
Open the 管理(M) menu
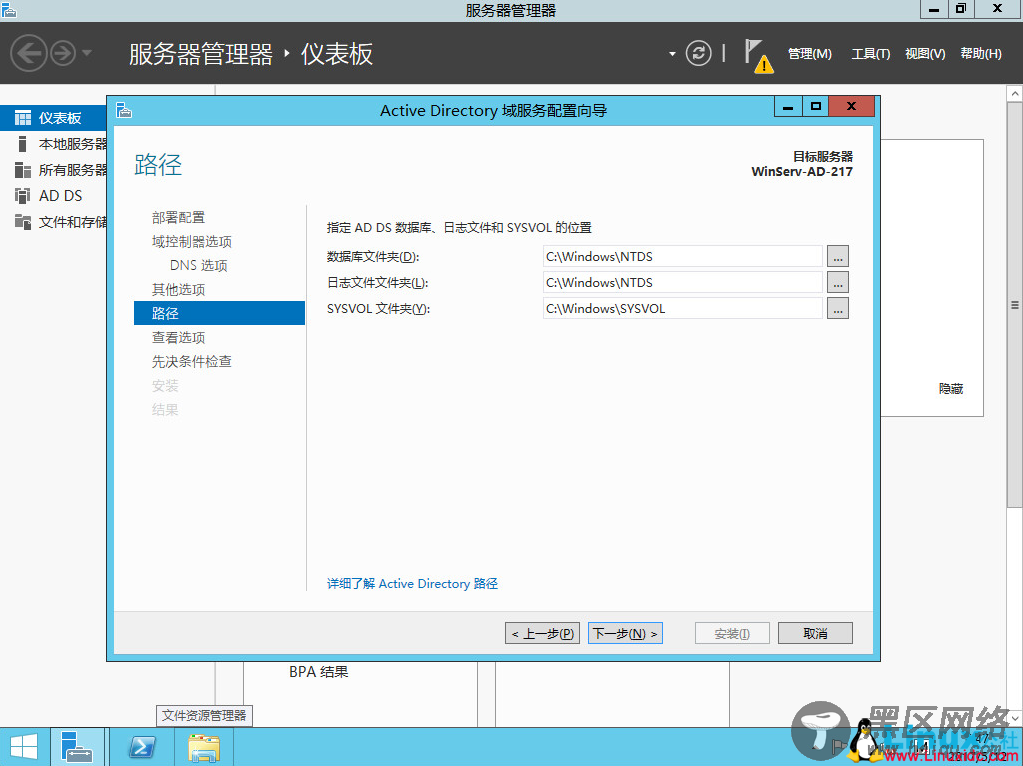[810, 54]
